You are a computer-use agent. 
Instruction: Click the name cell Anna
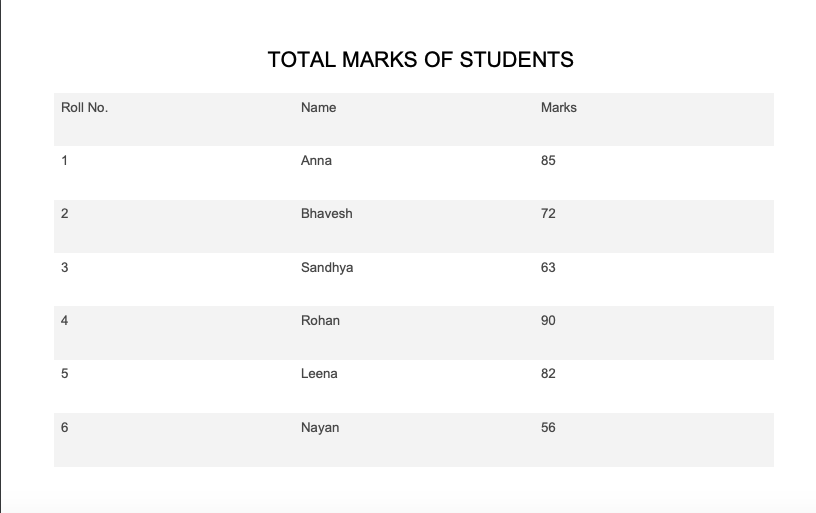316,160
